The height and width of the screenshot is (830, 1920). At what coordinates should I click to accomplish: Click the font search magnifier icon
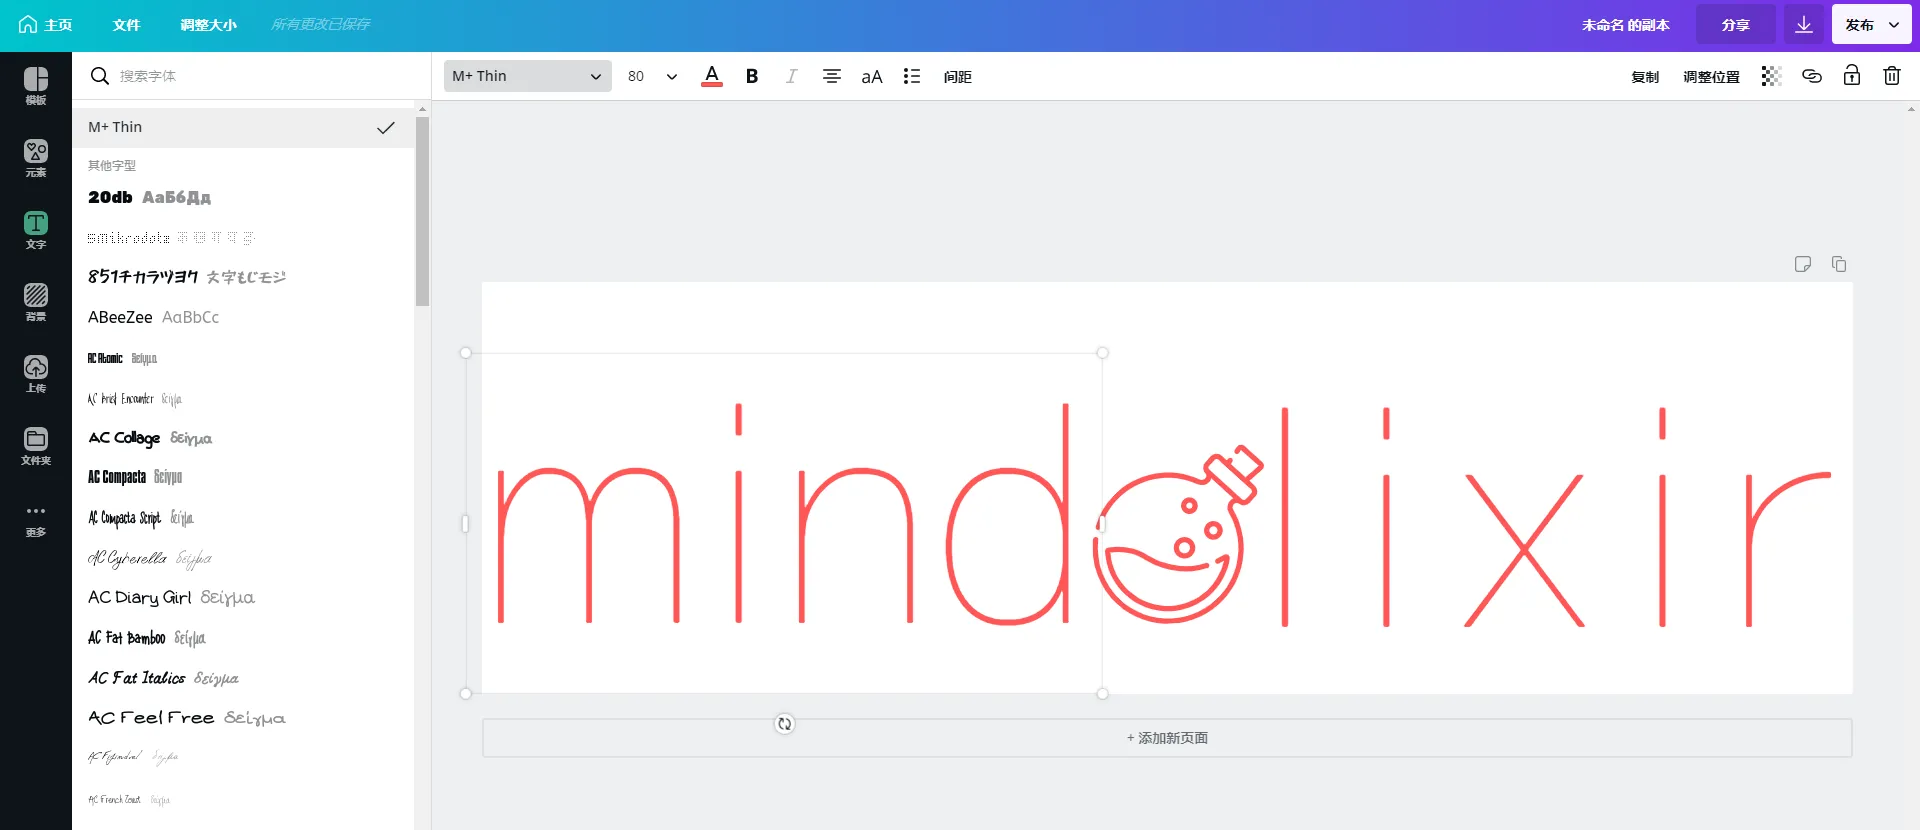[99, 76]
